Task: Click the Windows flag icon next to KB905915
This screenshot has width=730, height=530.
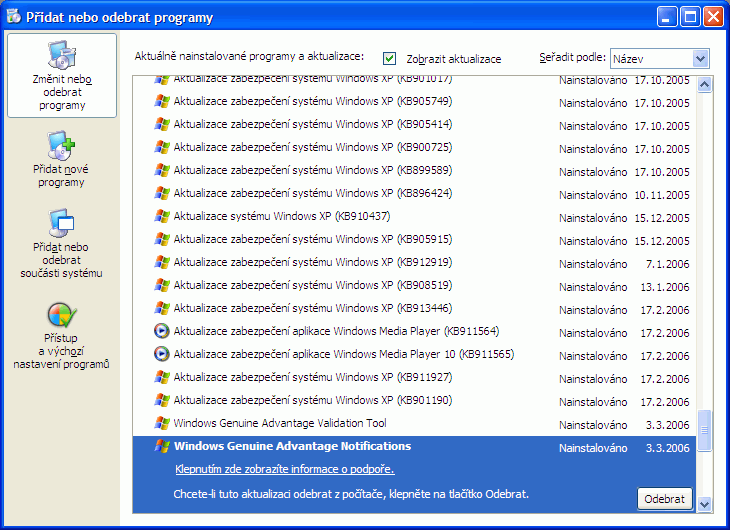Action: (x=162, y=239)
